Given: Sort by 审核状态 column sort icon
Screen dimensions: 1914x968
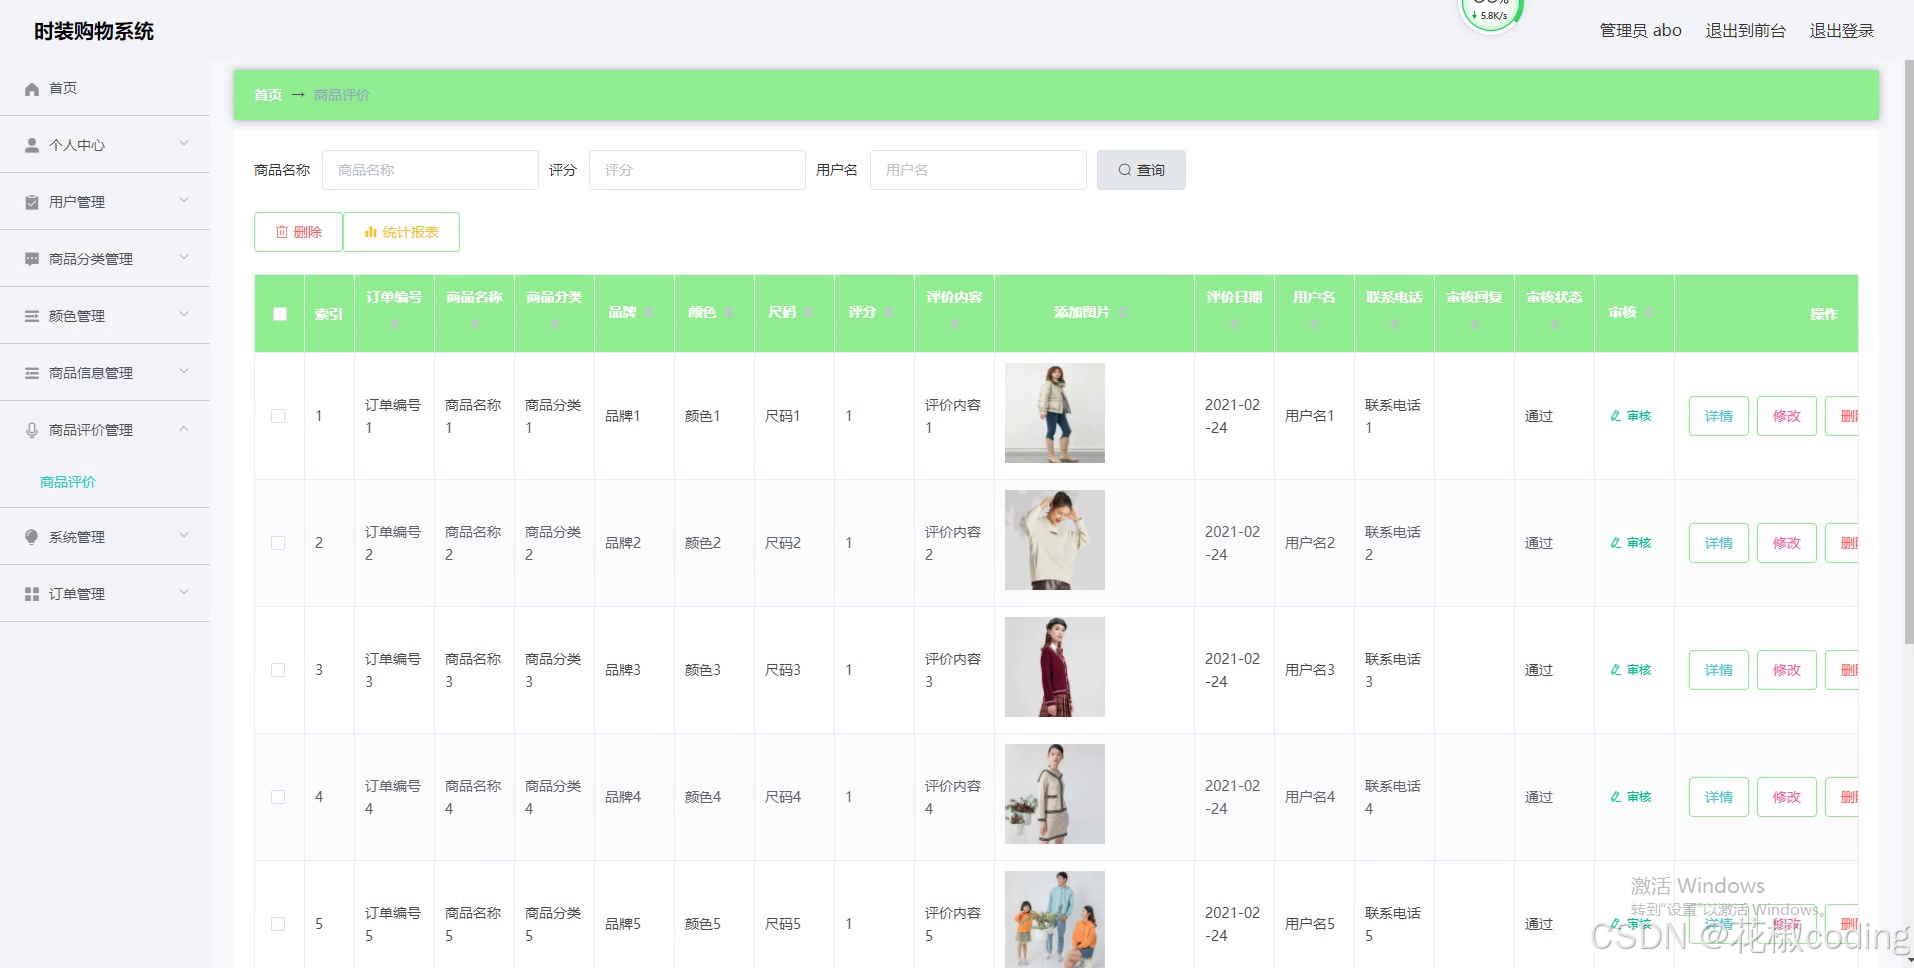Looking at the screenshot, I should tap(1554, 323).
